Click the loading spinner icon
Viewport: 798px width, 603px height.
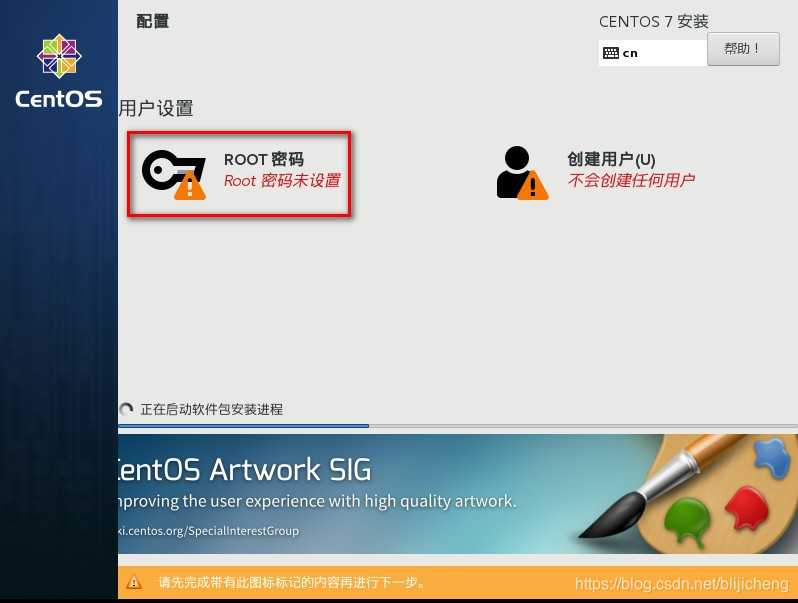click(x=126, y=409)
